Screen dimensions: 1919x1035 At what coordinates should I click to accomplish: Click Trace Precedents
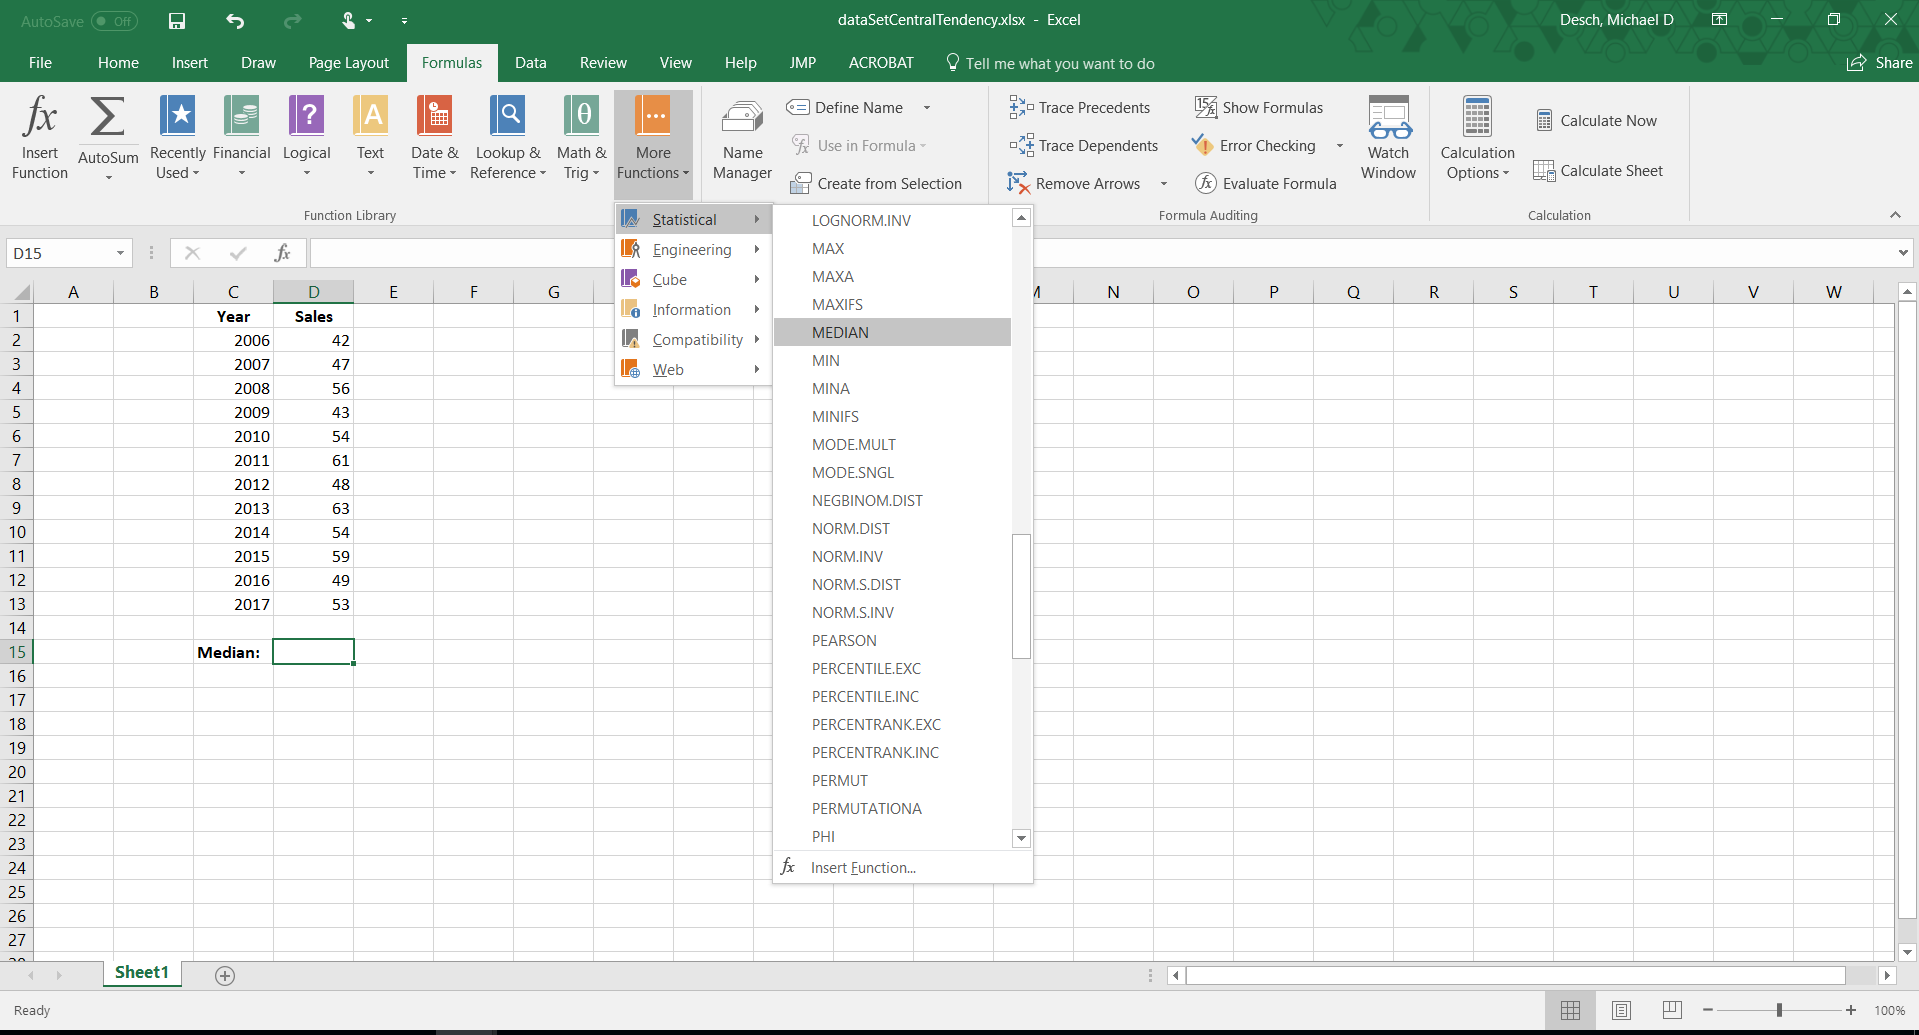coord(1080,108)
